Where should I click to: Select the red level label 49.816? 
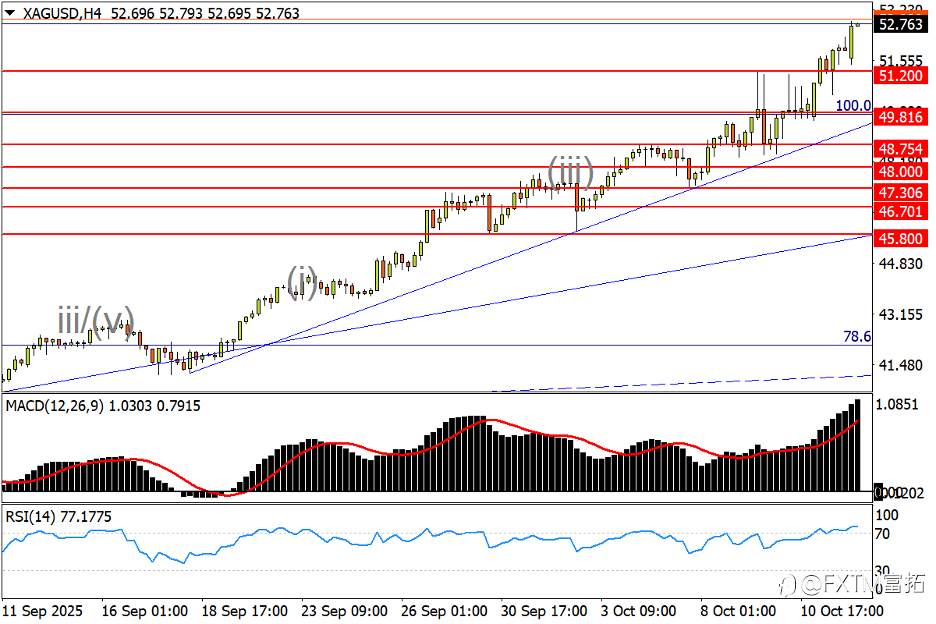[901, 117]
